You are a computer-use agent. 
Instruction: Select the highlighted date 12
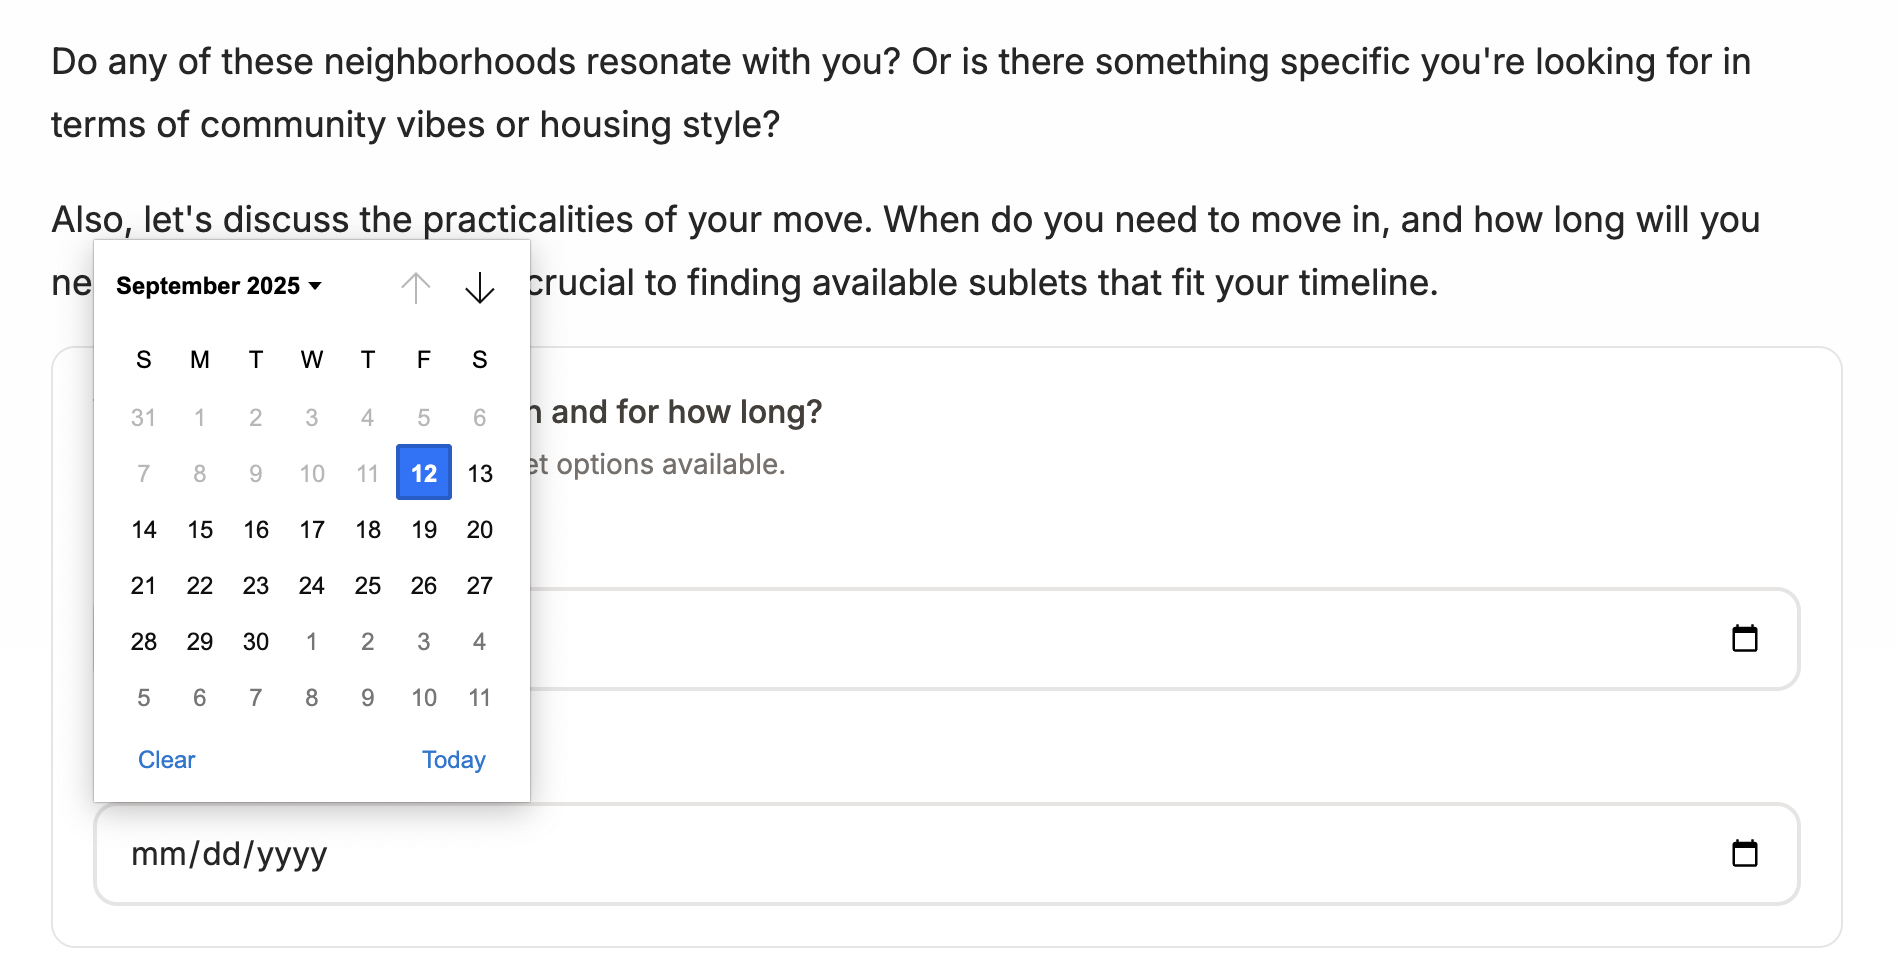point(423,473)
